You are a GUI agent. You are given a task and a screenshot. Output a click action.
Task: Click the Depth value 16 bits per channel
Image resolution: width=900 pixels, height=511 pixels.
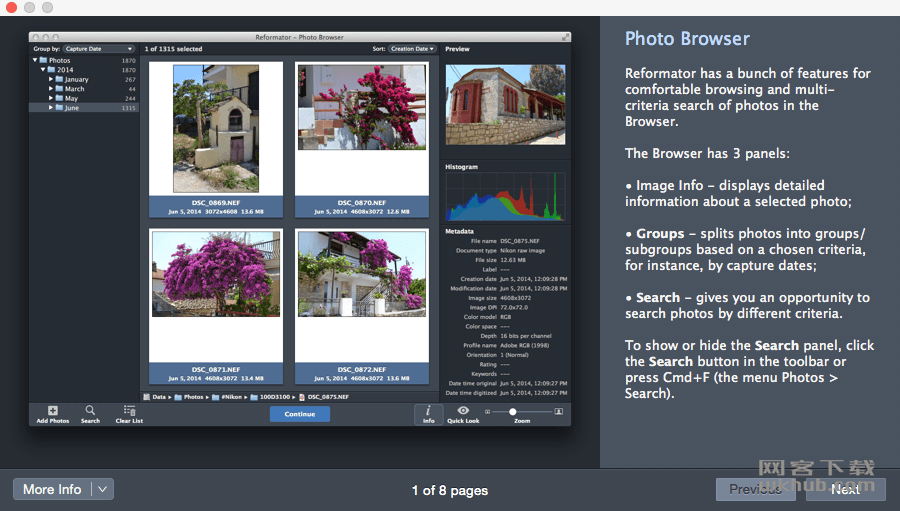525,336
